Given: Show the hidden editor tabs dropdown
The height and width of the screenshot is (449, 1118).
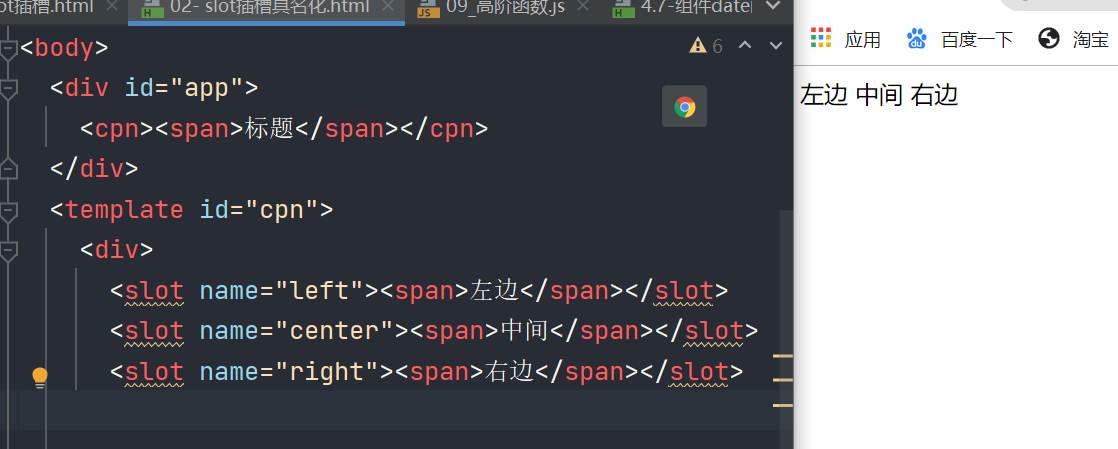Looking at the screenshot, I should pyautogui.click(x=773, y=7).
